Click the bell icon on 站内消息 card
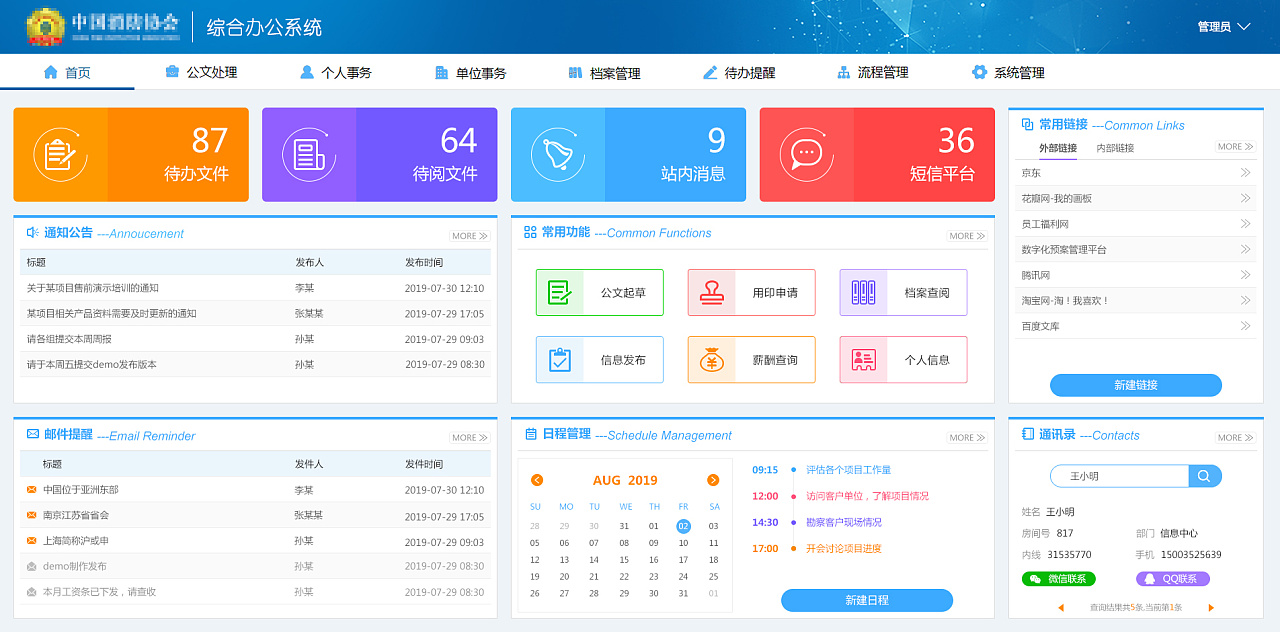This screenshot has height=632, width=1280. (x=559, y=154)
